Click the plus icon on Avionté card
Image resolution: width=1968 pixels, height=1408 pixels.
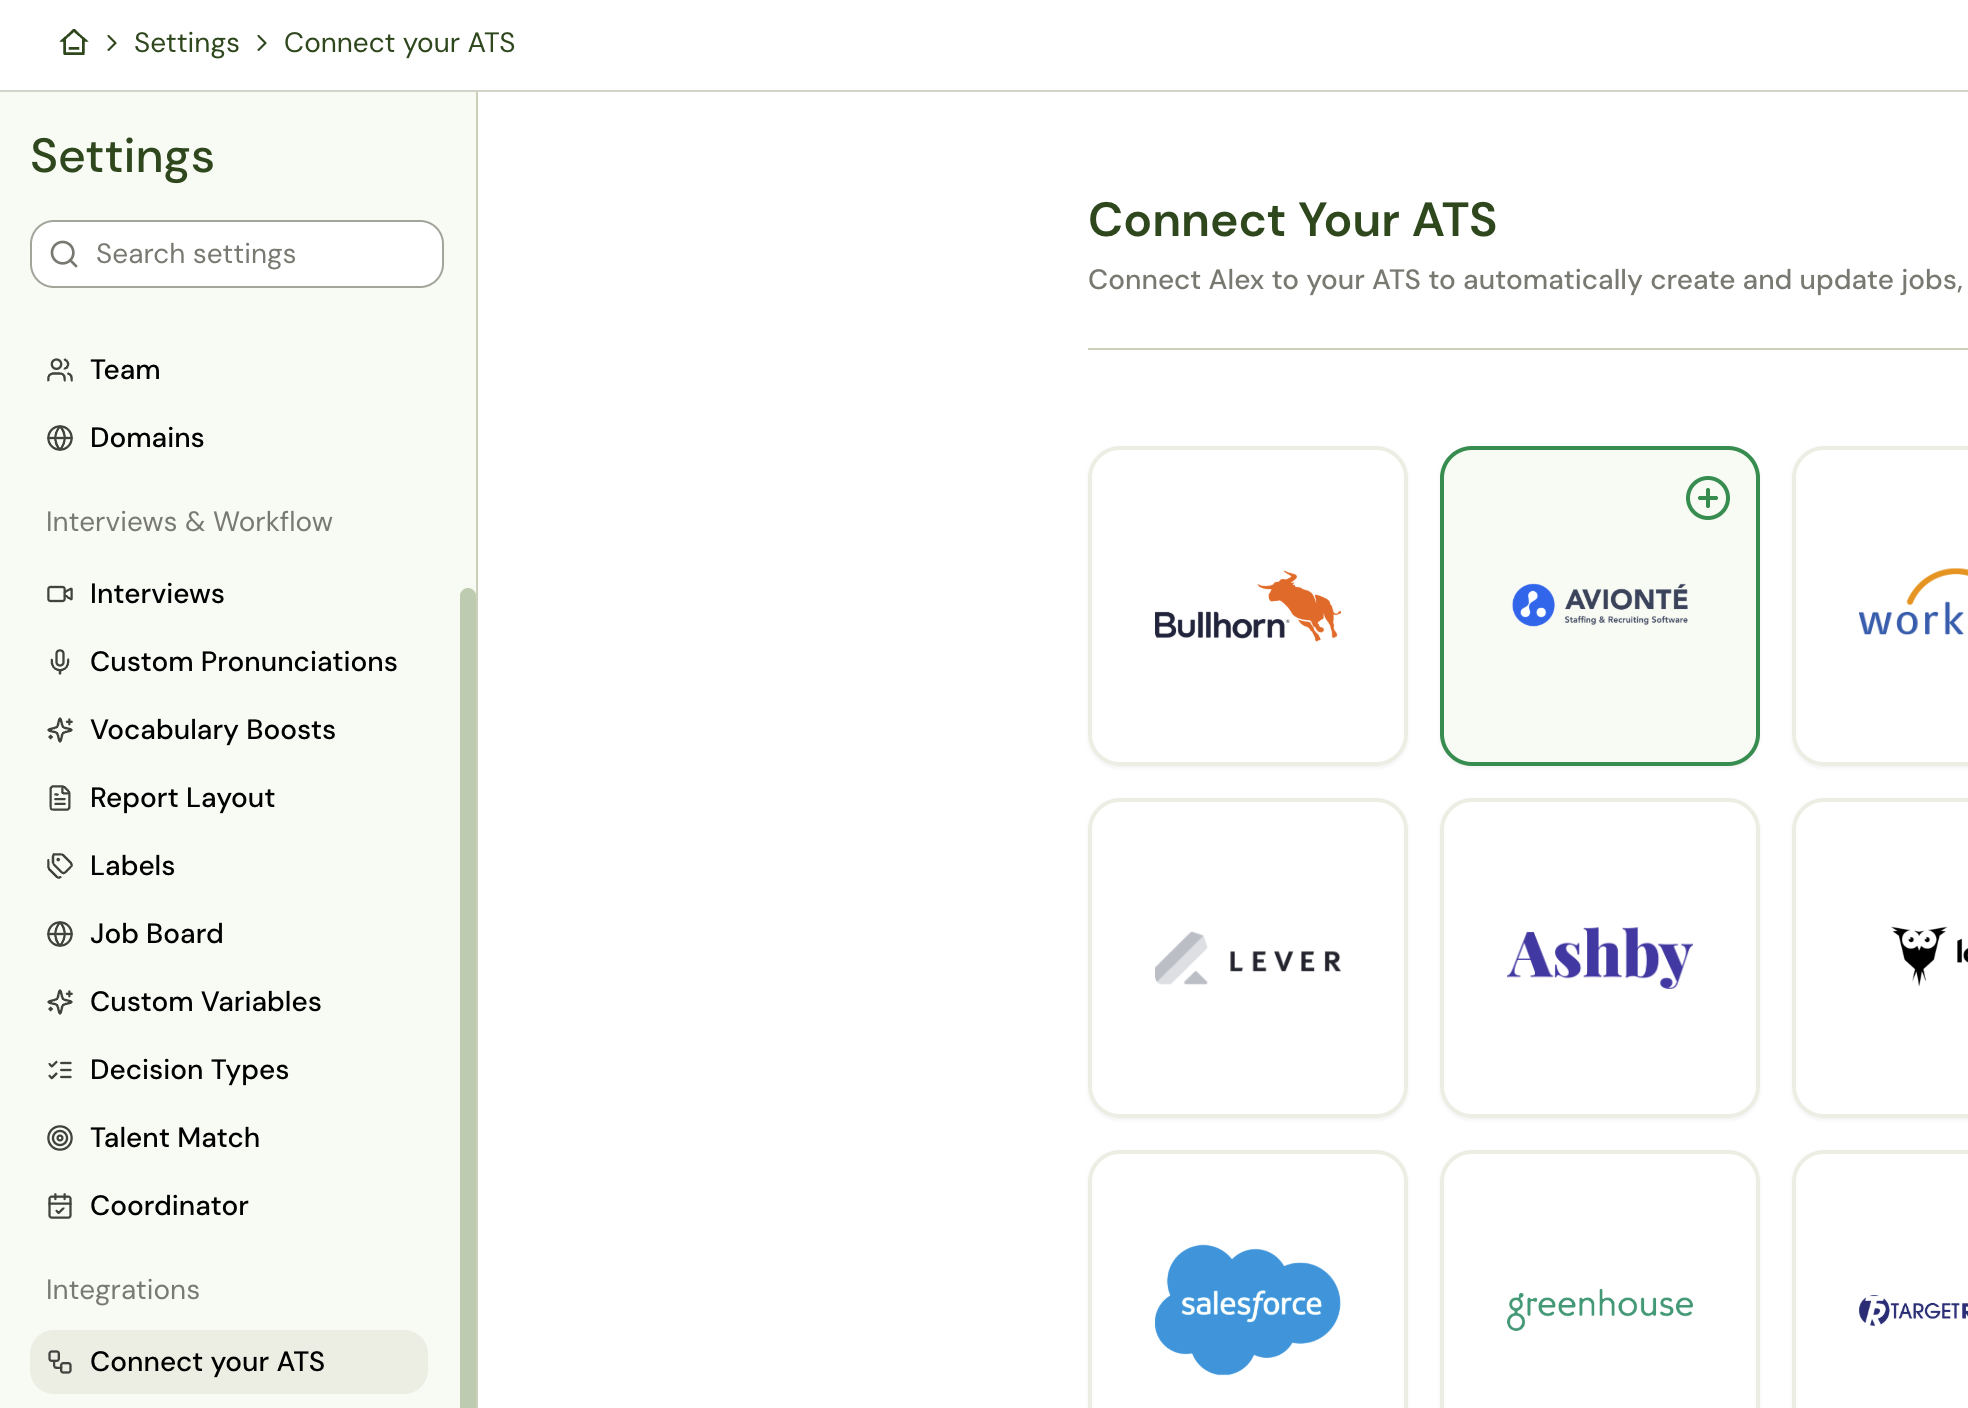click(1708, 498)
